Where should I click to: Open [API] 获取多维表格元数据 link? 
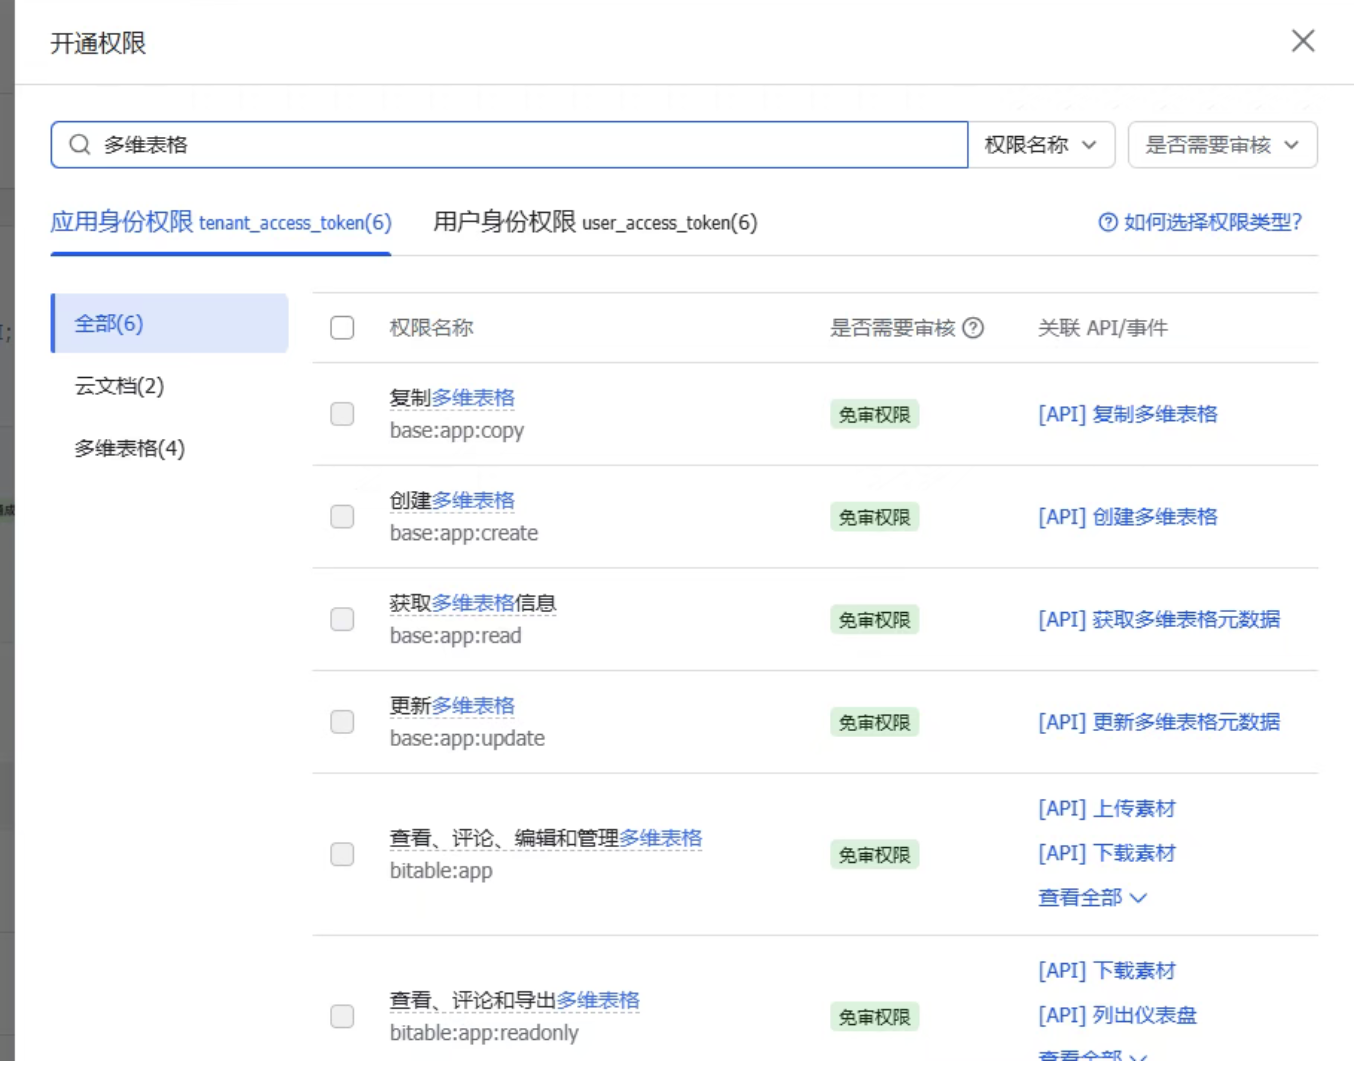click(x=1158, y=619)
